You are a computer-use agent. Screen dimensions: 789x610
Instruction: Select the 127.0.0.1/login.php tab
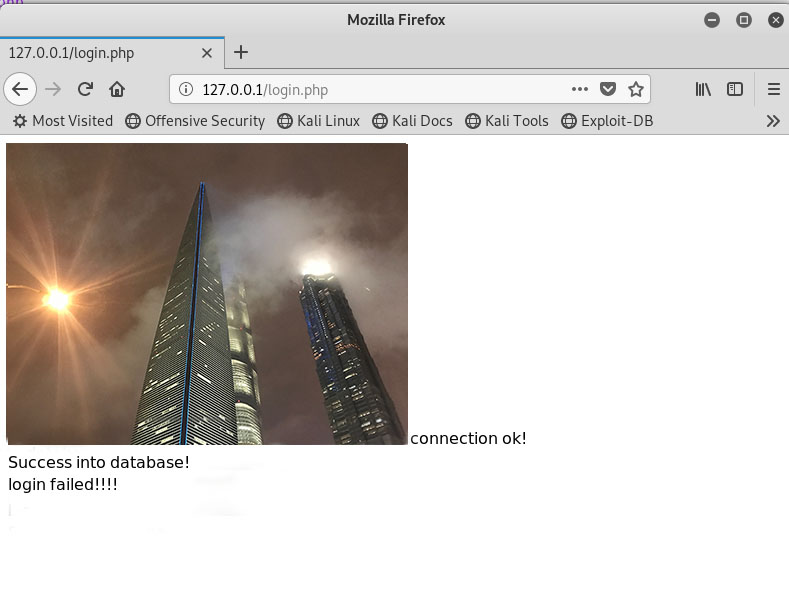click(112, 53)
